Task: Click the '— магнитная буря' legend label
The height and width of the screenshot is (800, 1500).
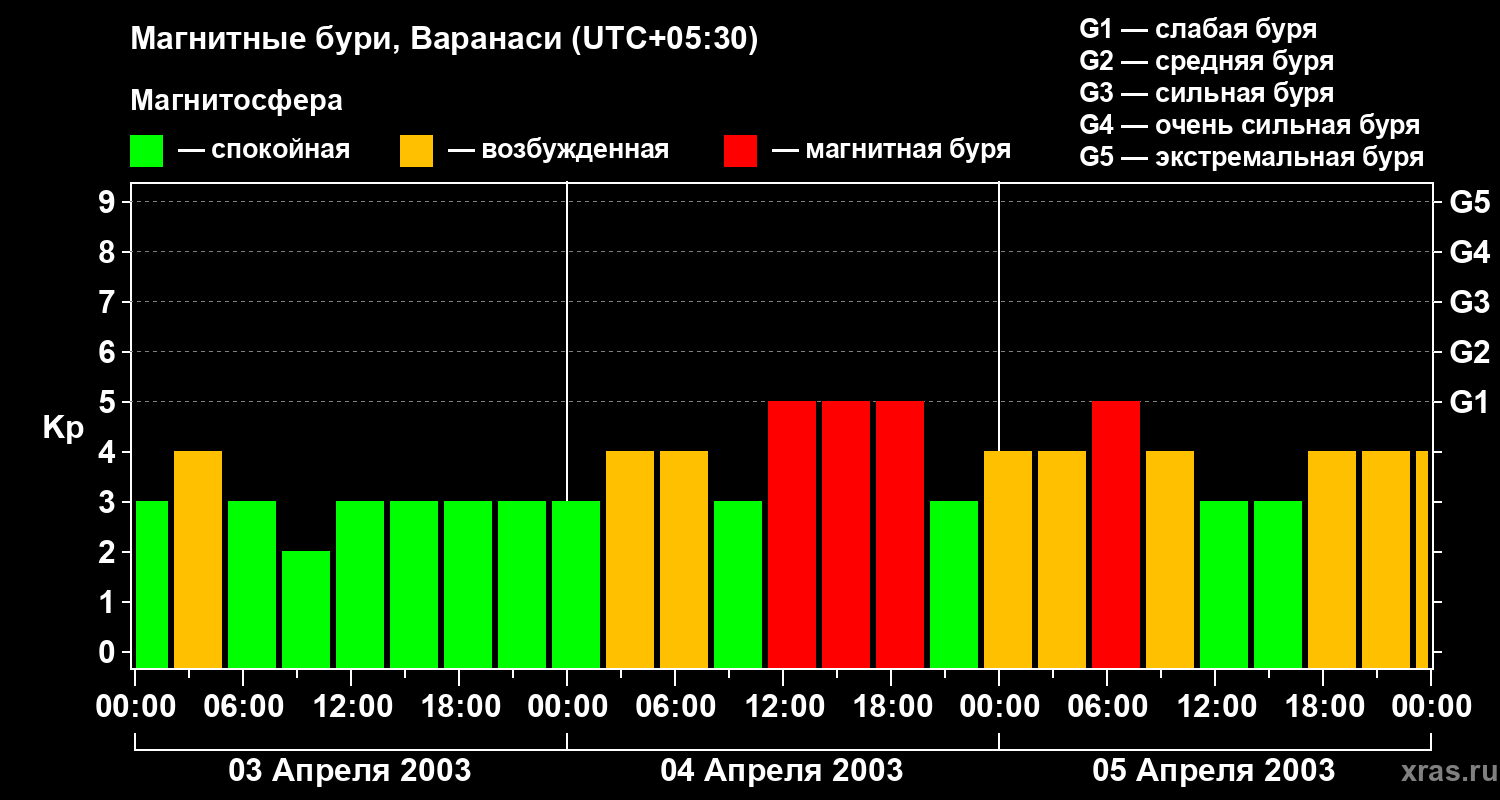Action: click(x=891, y=150)
